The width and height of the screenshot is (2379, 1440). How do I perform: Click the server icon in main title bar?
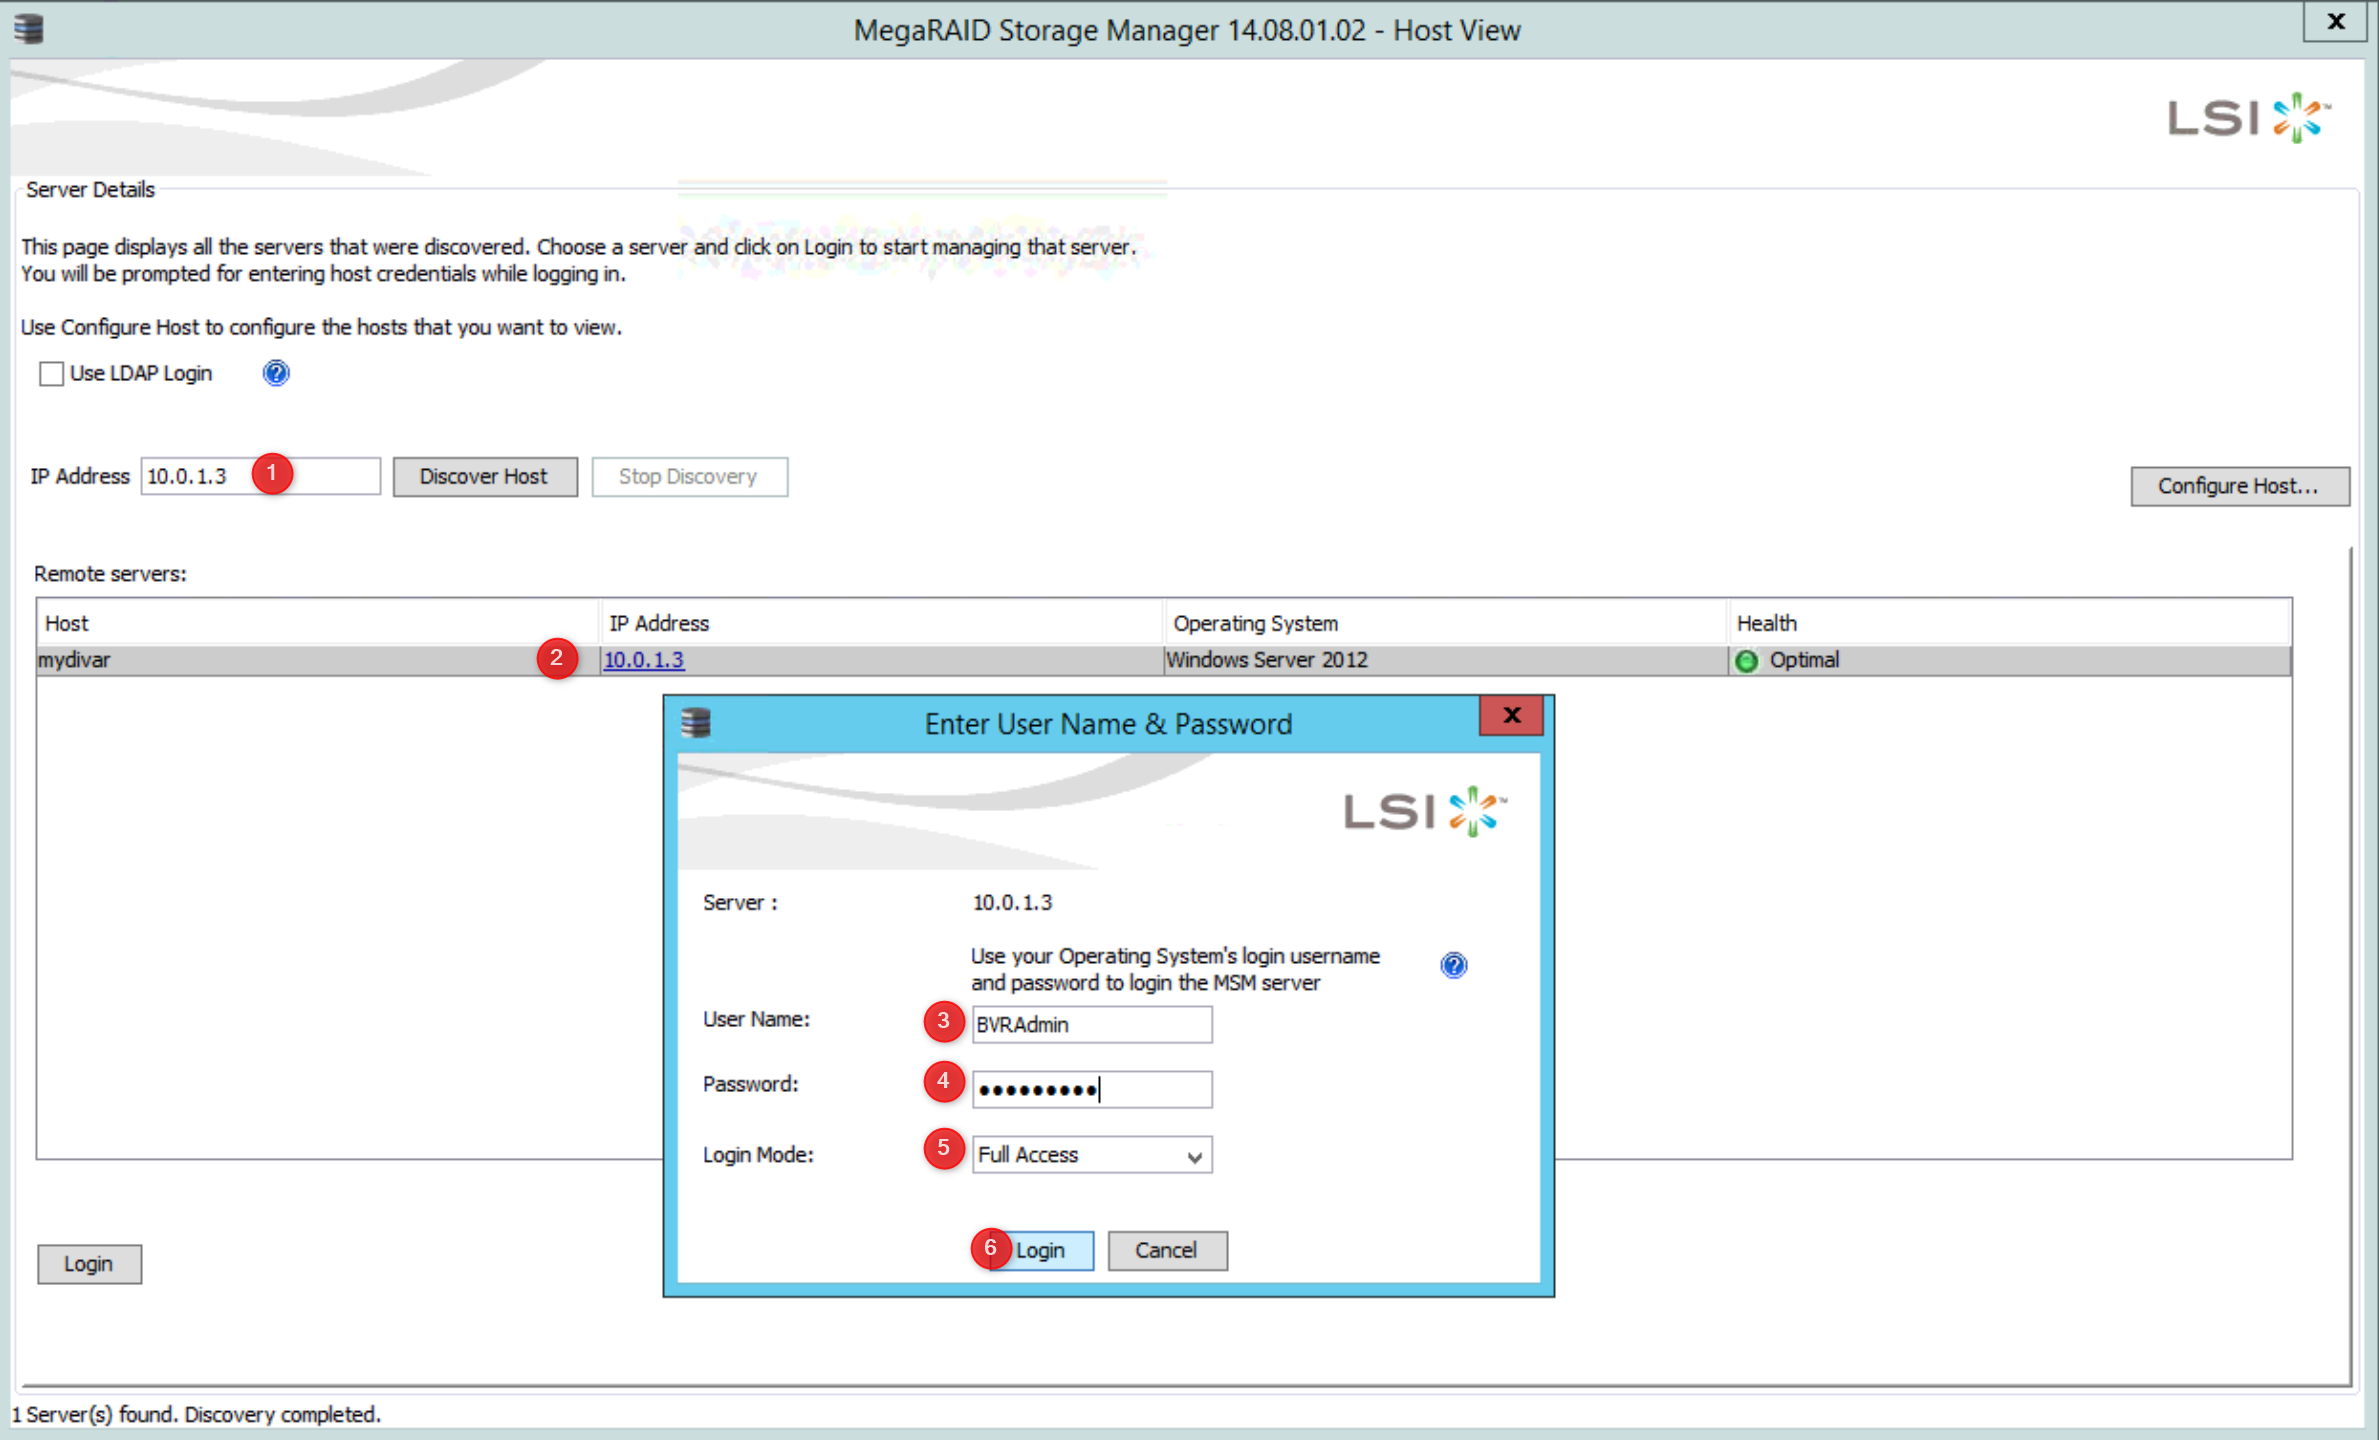[x=29, y=28]
